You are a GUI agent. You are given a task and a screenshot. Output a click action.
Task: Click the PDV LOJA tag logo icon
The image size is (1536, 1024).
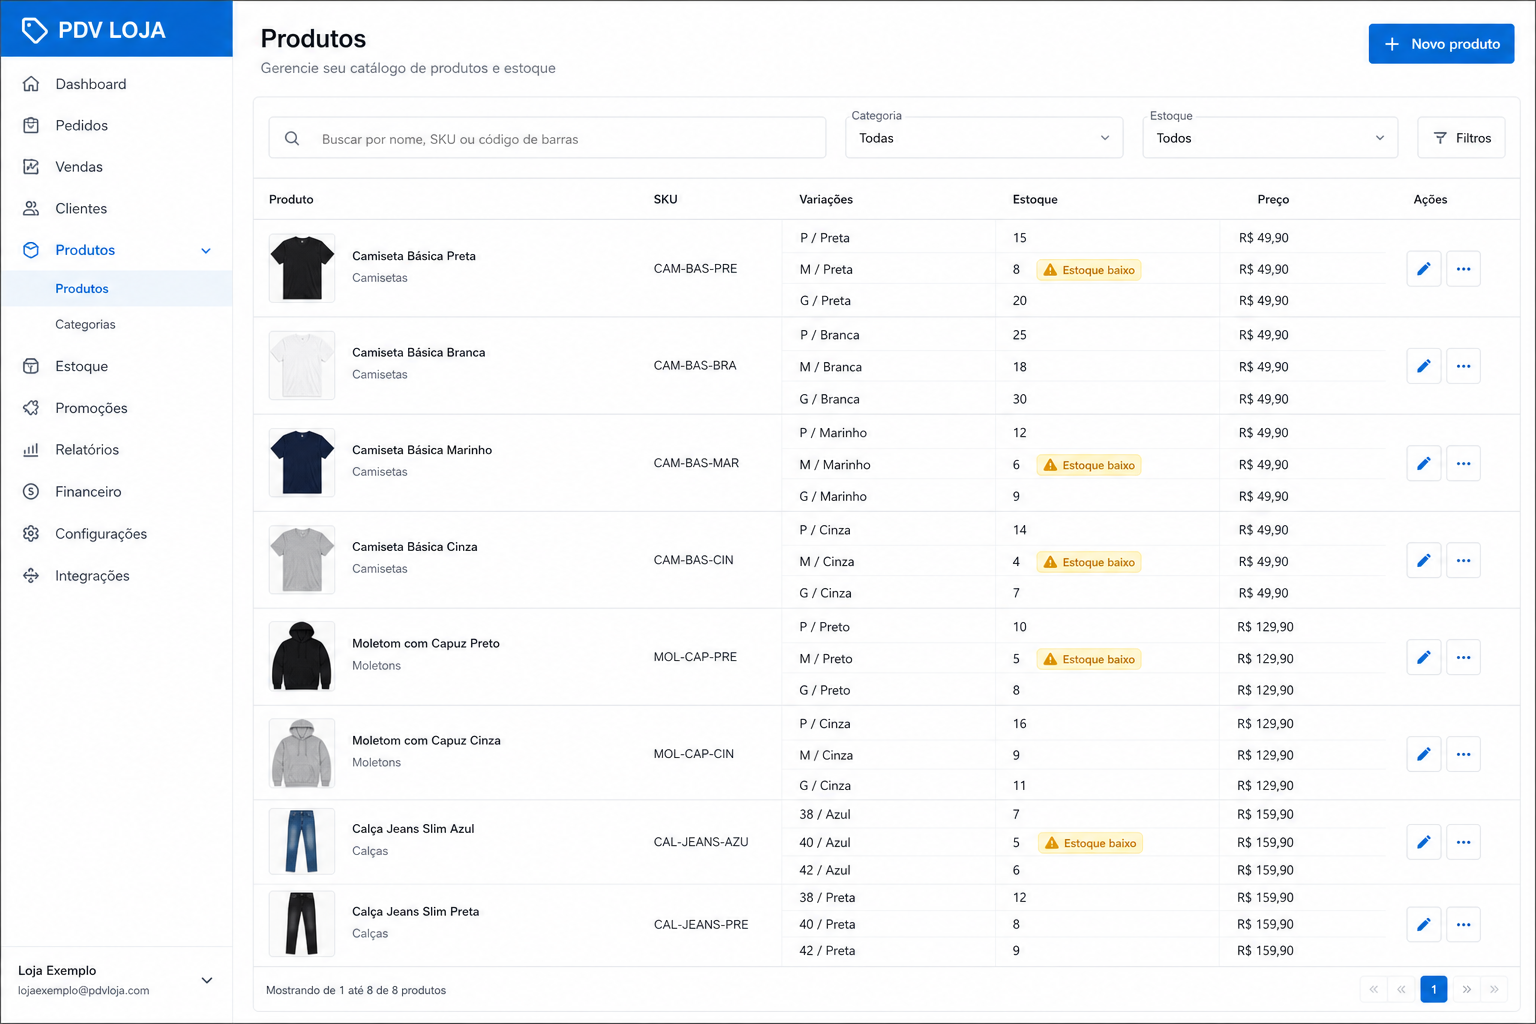pos(34,30)
